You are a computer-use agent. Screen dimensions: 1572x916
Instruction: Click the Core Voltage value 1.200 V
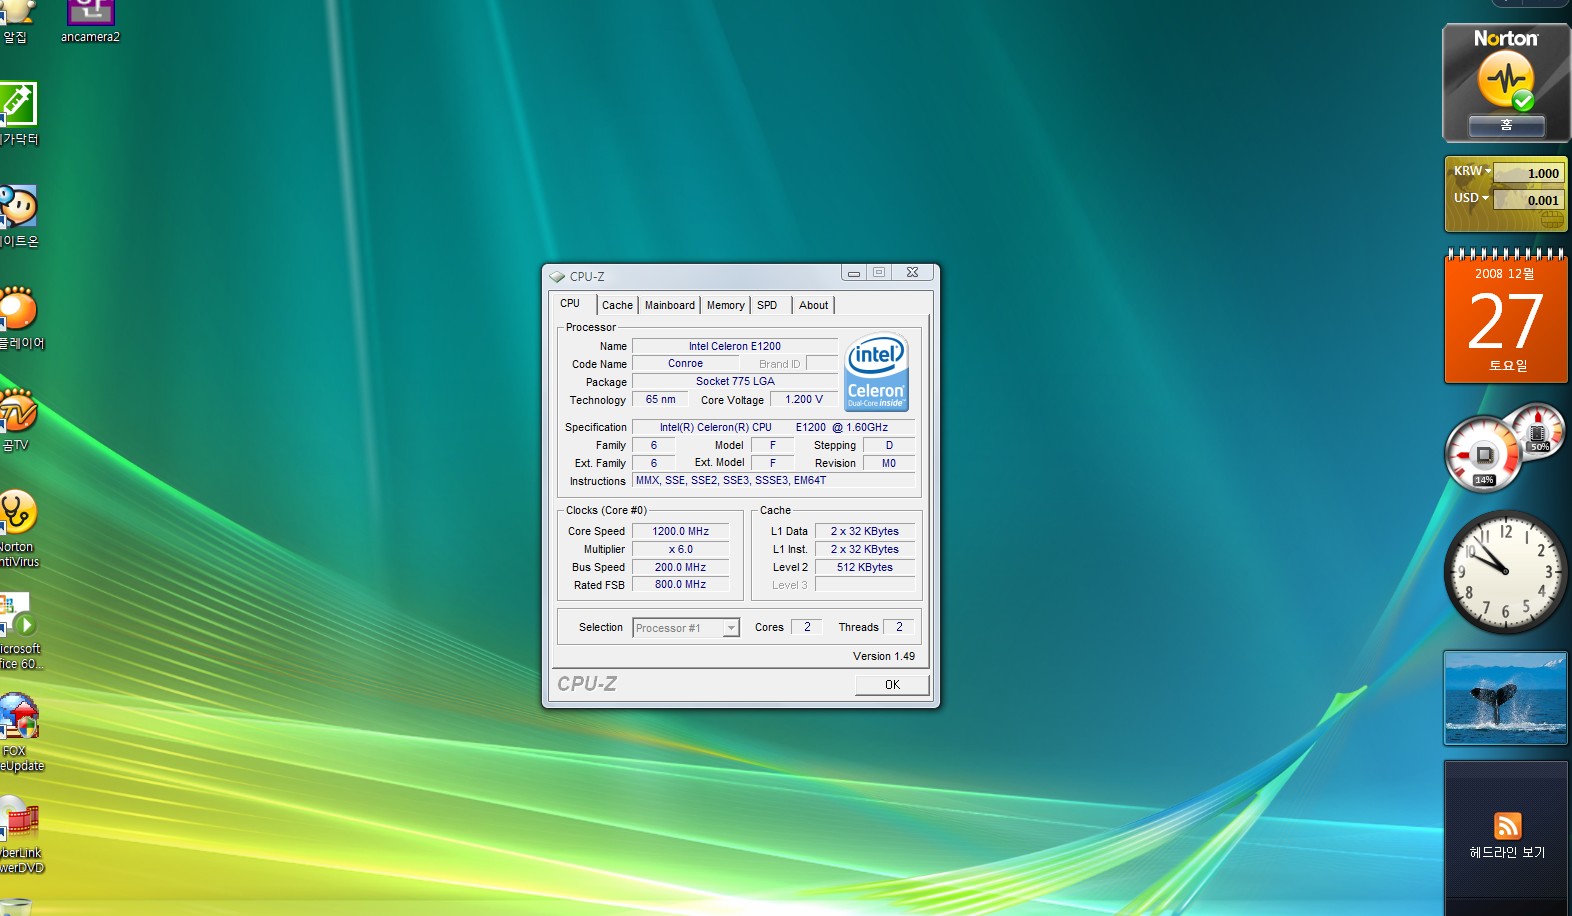[804, 400]
